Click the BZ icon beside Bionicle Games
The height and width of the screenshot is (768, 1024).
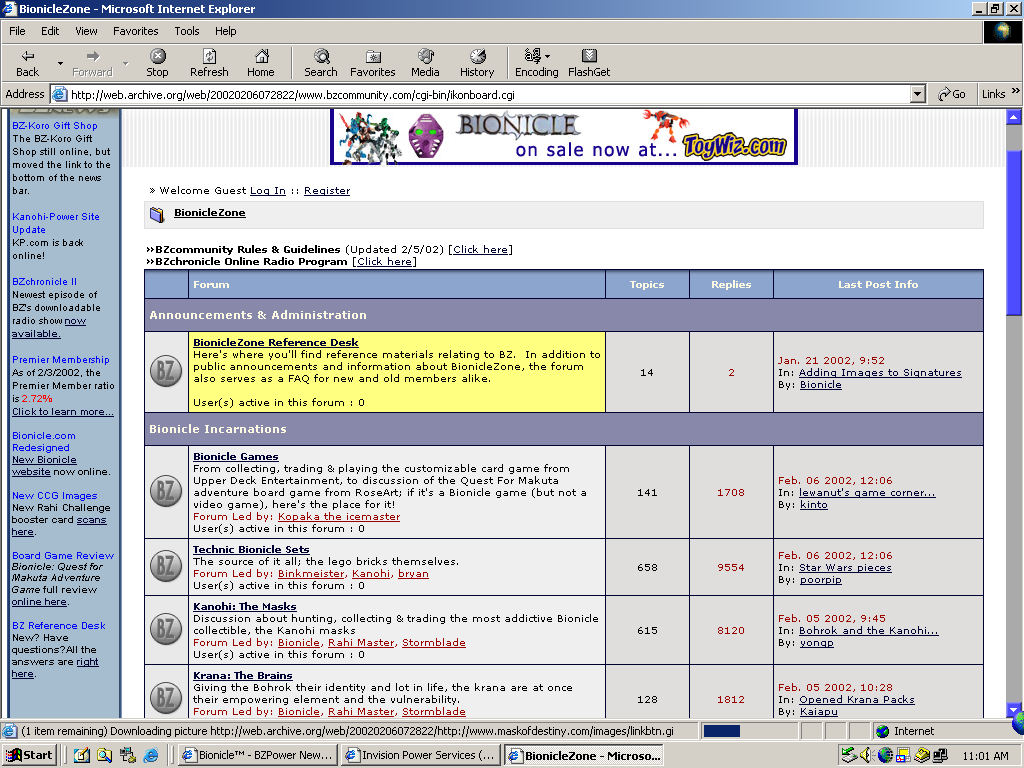coord(166,492)
